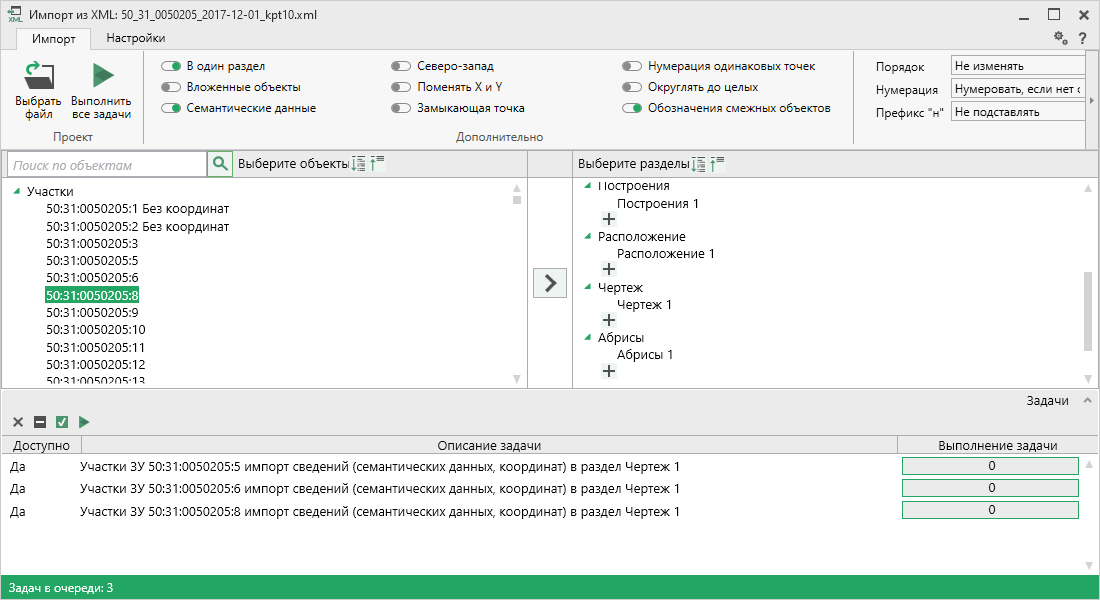Collapse the Tasks panel with the chevron
The width and height of the screenshot is (1100, 600).
[1087, 400]
